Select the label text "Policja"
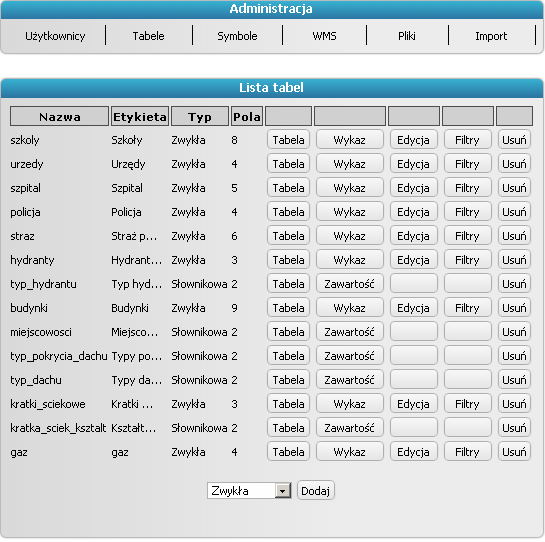 [126, 212]
